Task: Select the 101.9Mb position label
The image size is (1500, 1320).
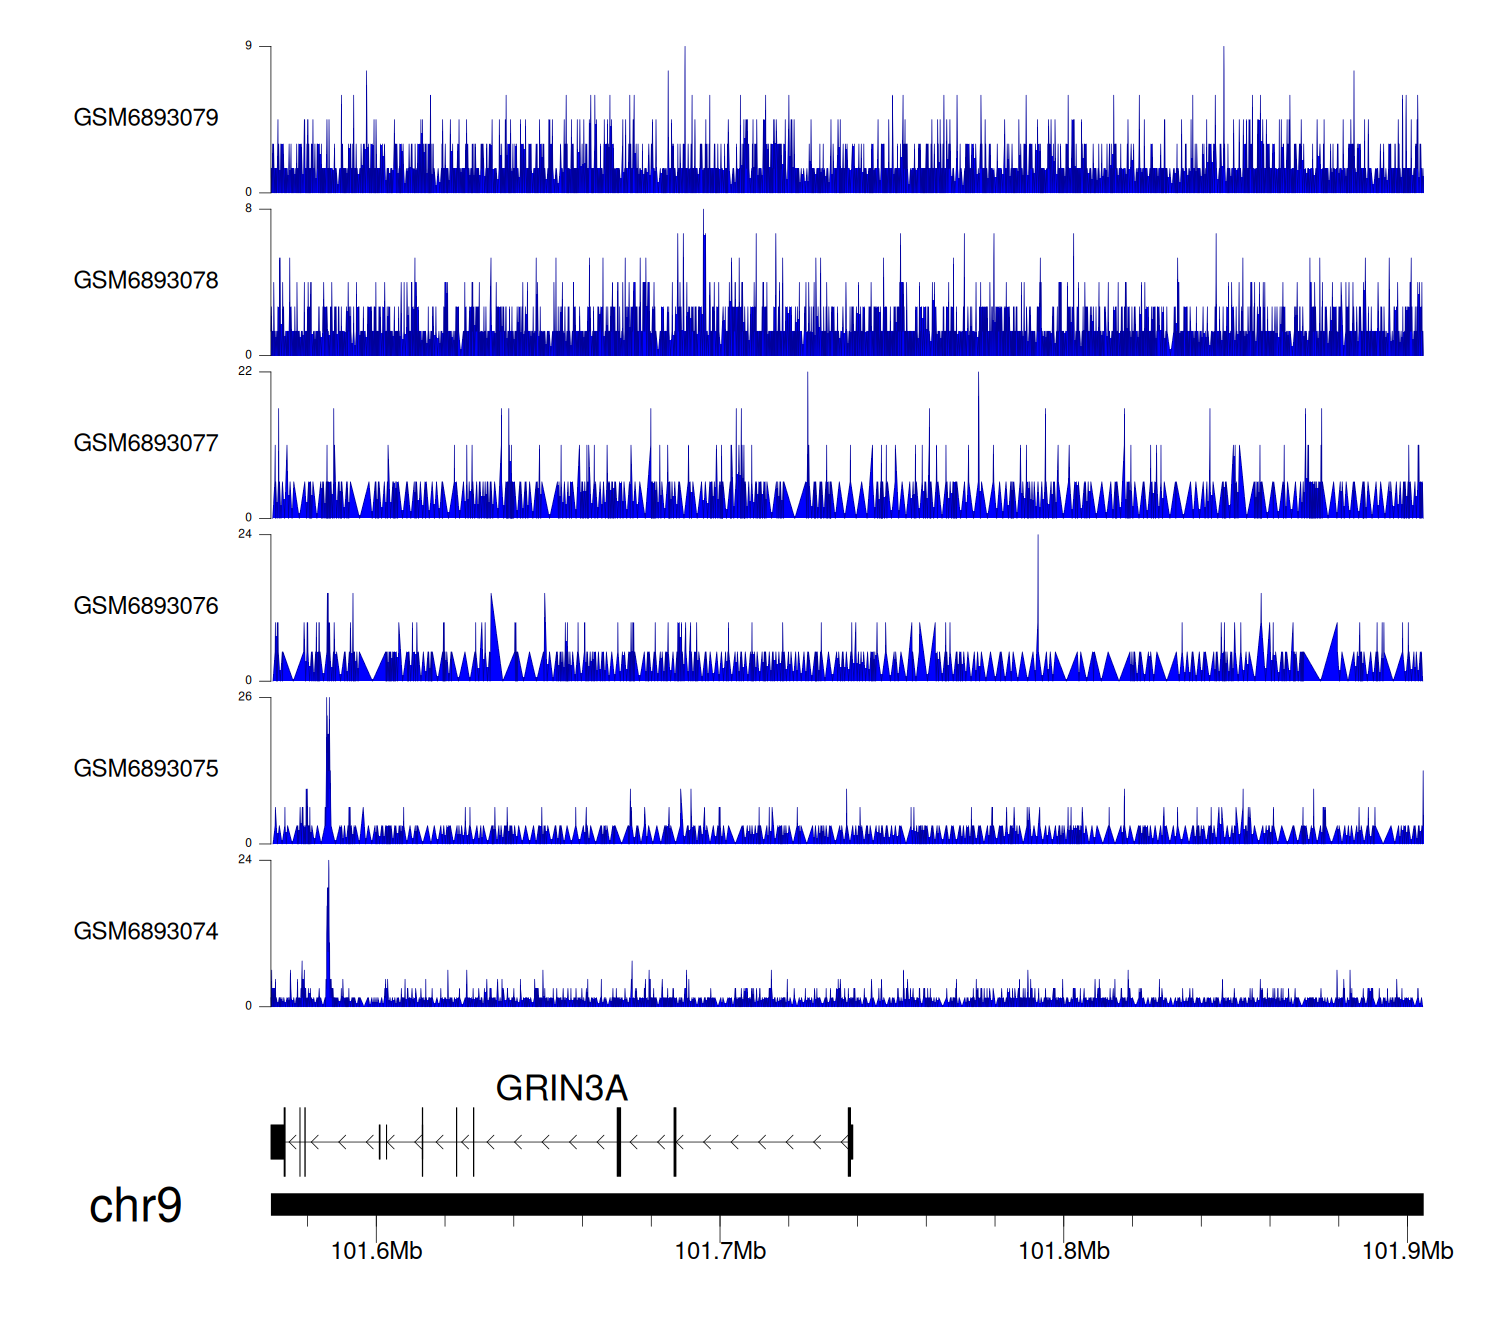Action: coord(1407,1251)
